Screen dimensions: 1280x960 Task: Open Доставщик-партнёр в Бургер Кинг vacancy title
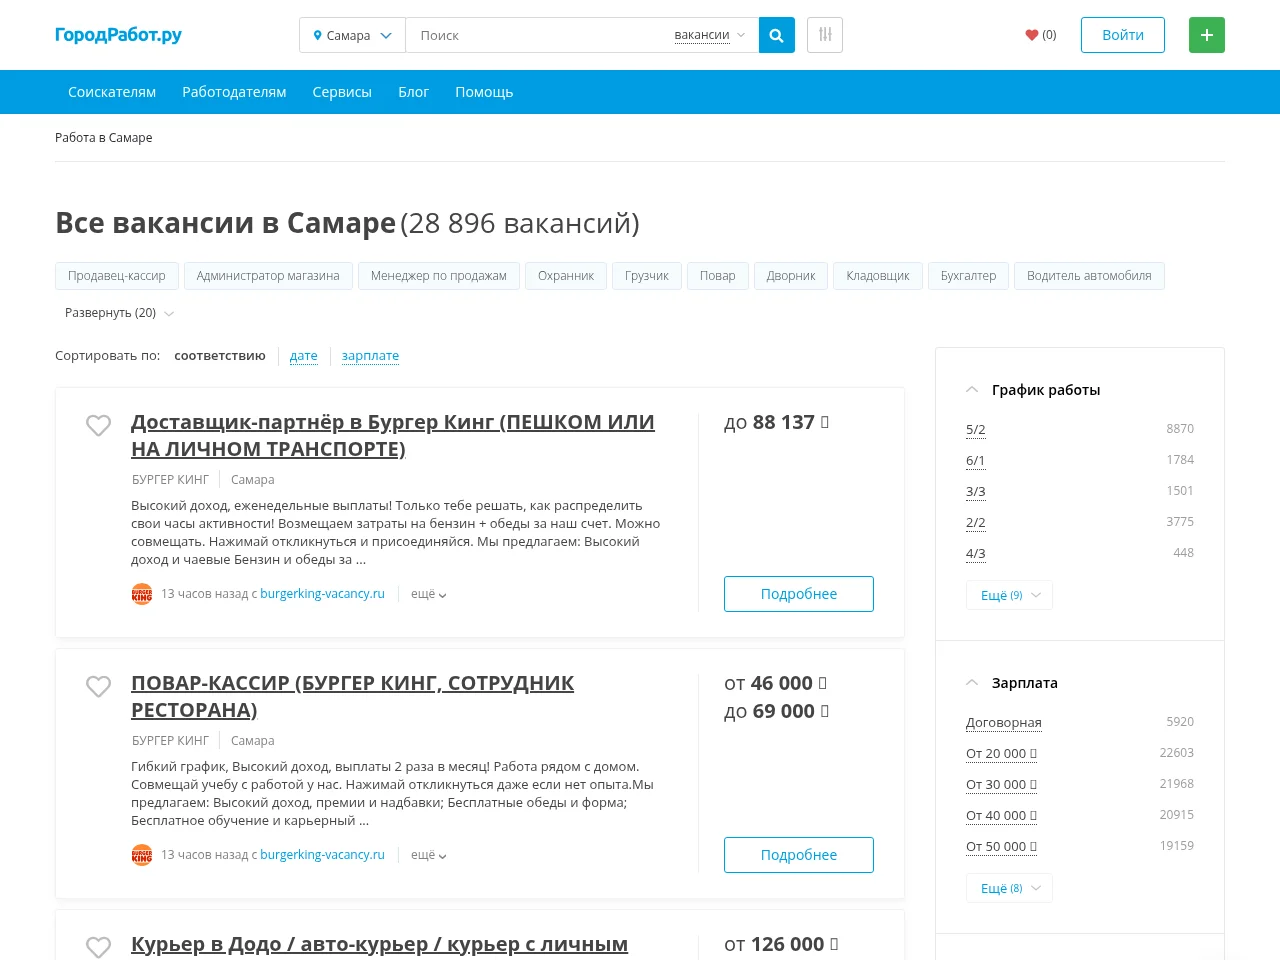coord(393,435)
